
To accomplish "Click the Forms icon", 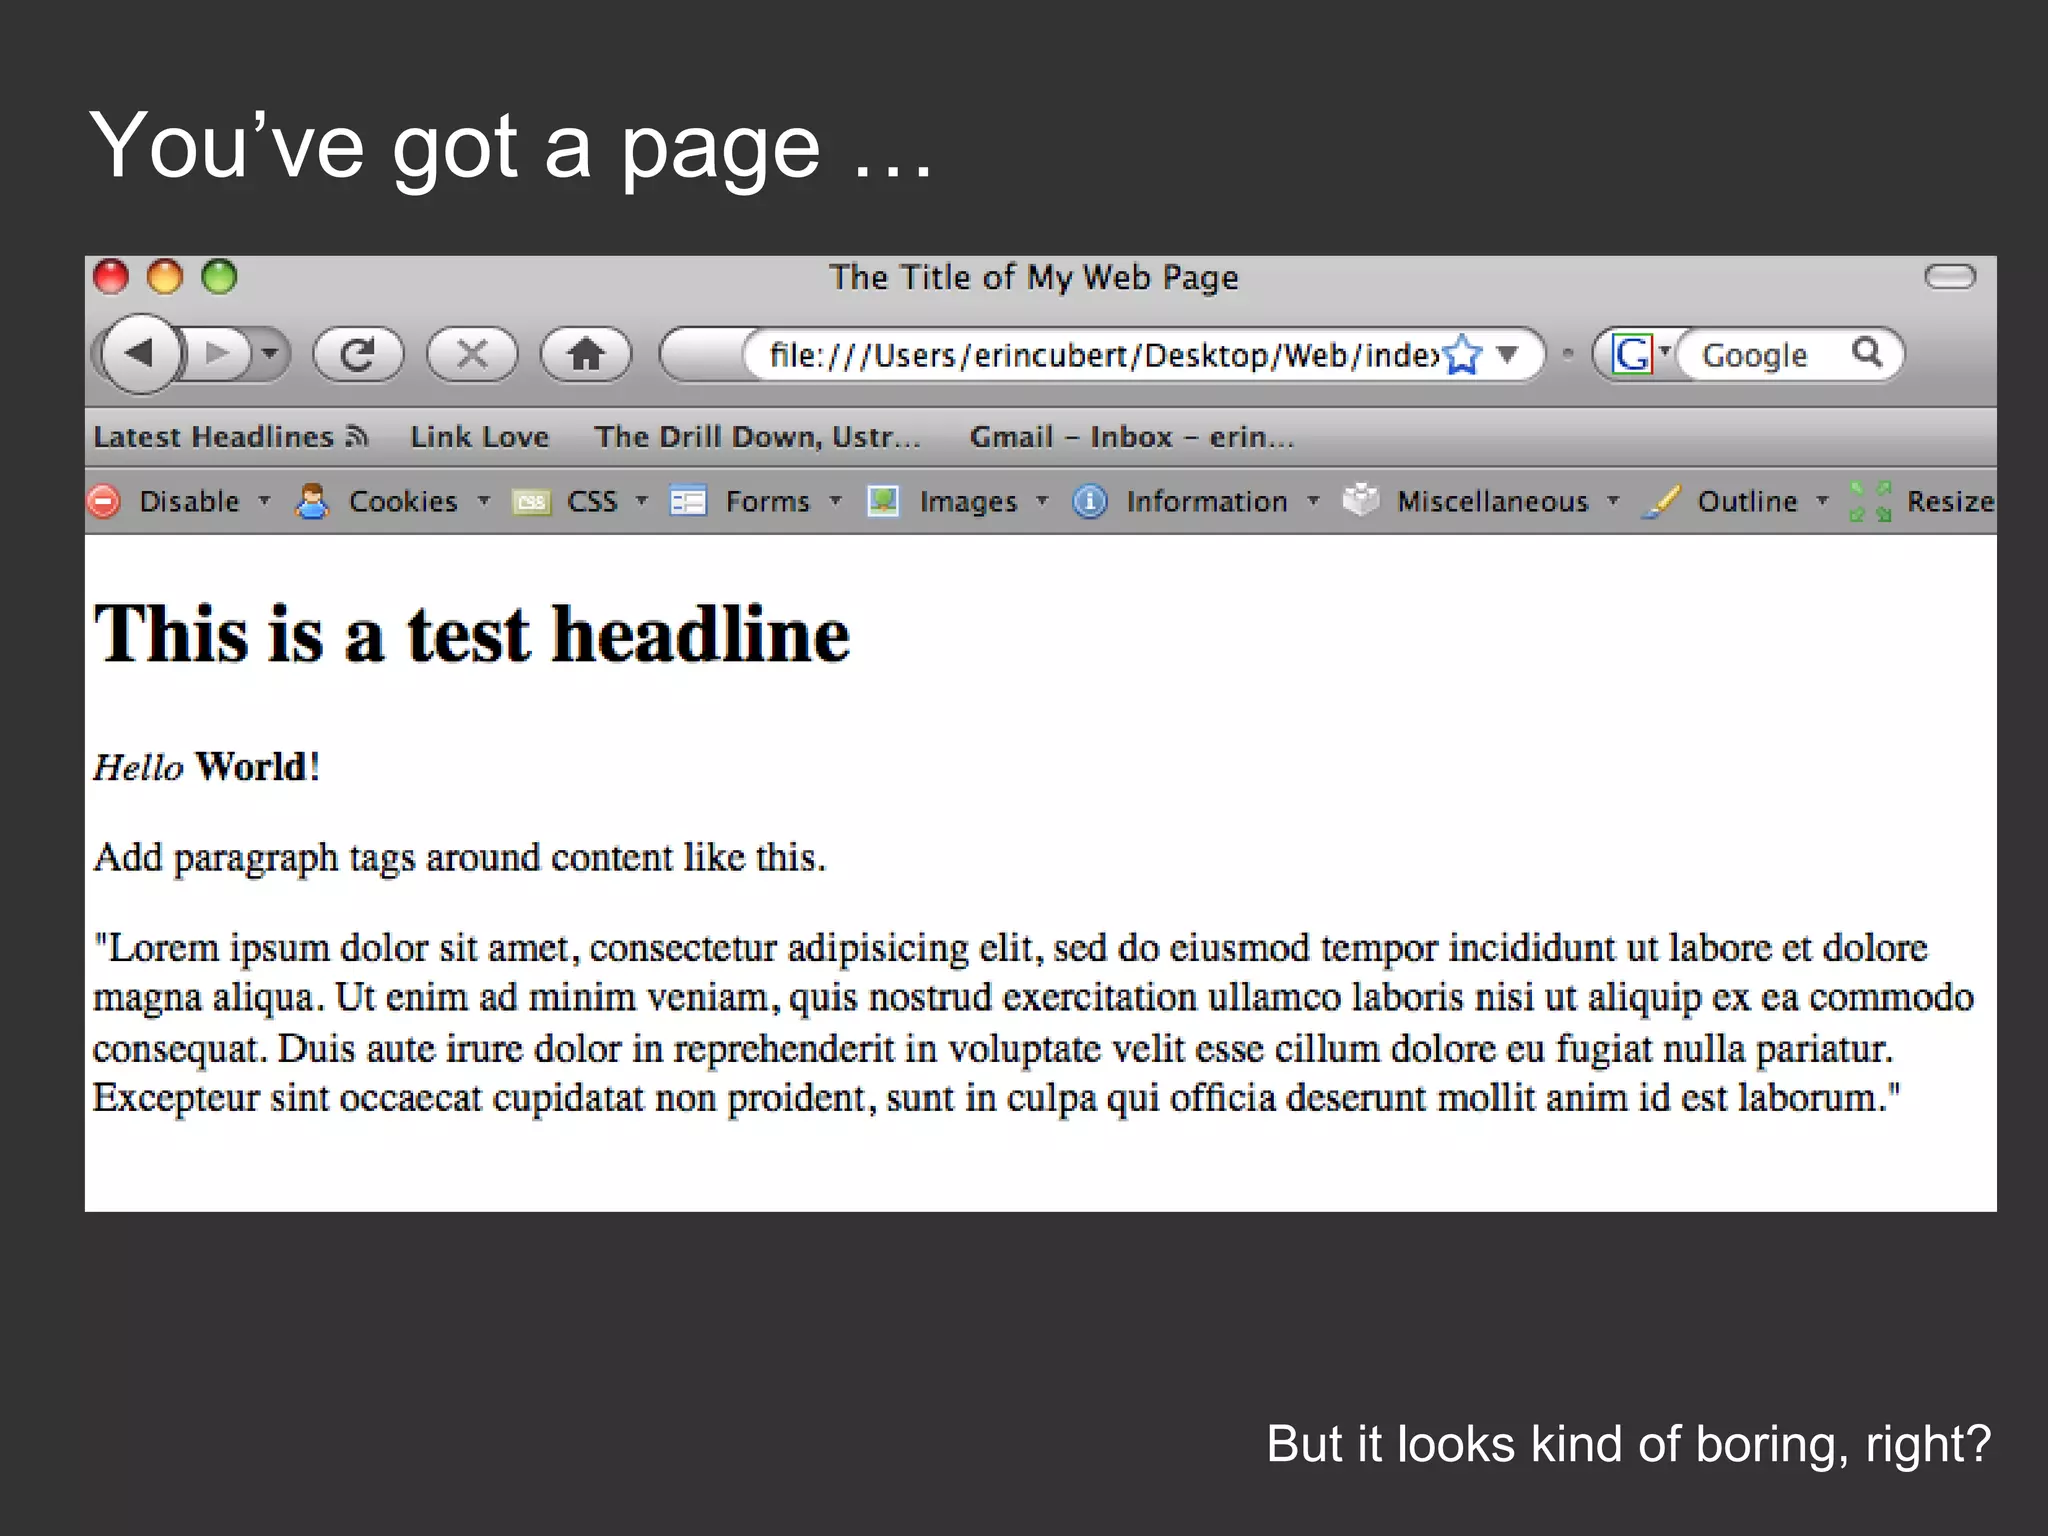I will tap(688, 501).
